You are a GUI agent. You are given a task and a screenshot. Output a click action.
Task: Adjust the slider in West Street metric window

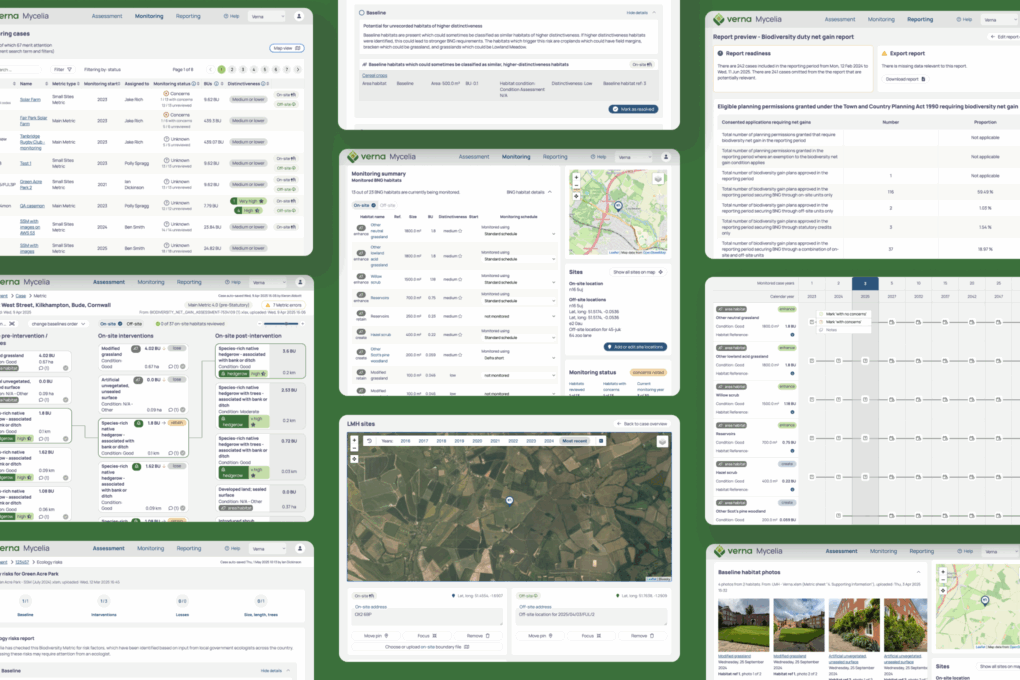click(282, 324)
